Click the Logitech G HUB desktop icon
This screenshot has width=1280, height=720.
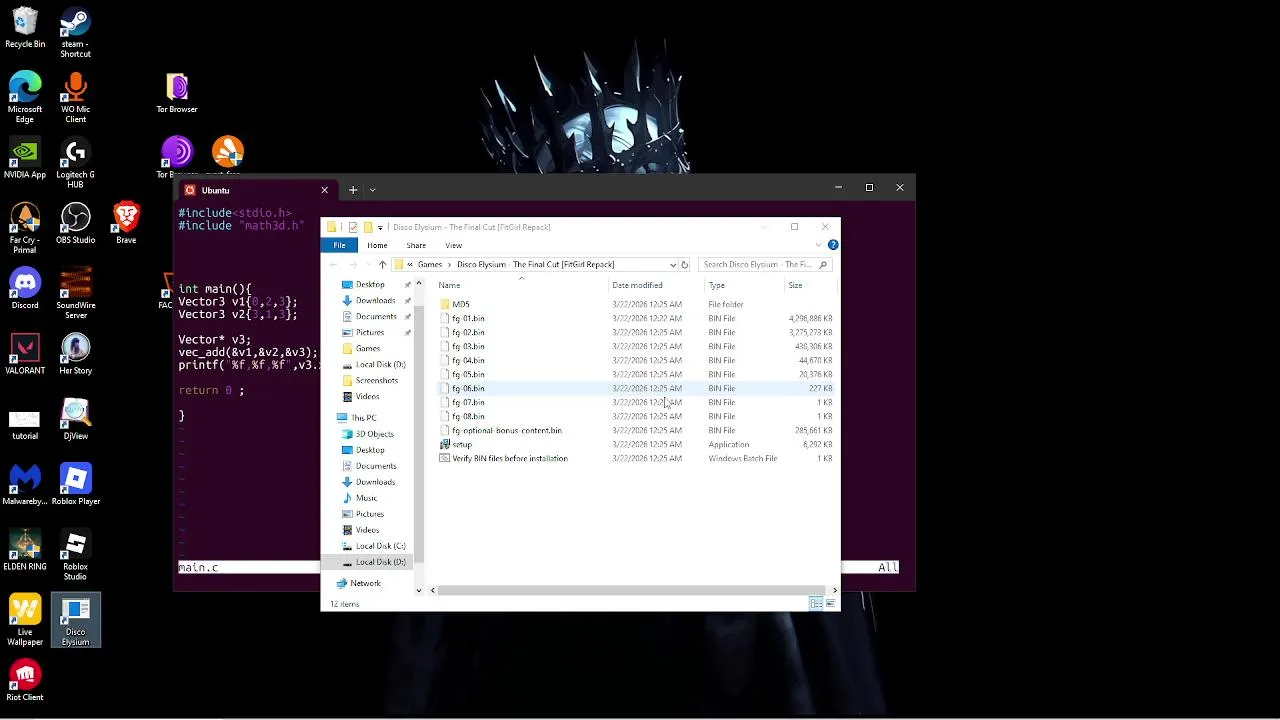75,163
